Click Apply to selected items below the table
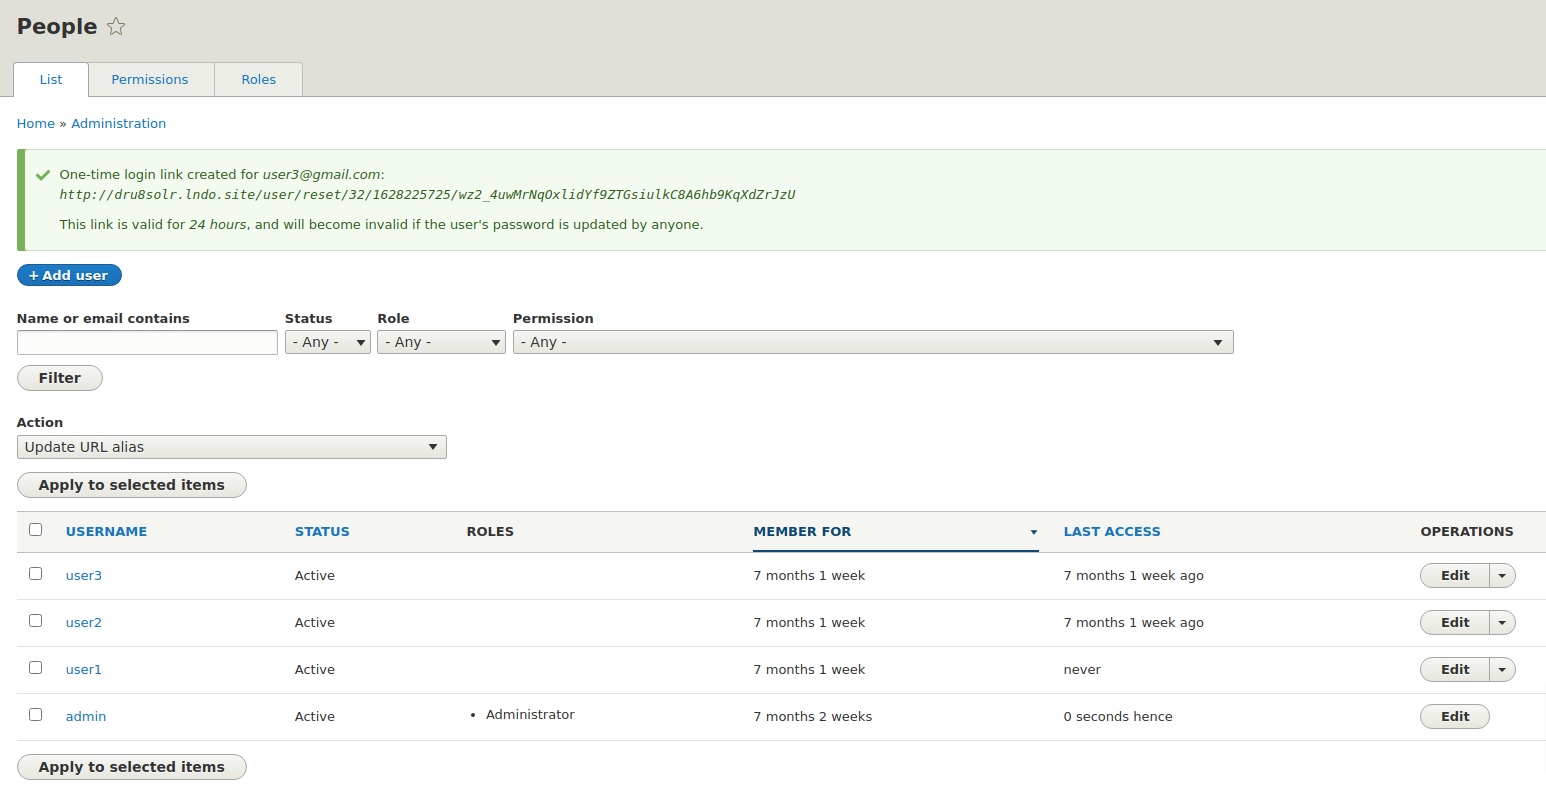Screen dimensions: 1546x790 [131, 767]
